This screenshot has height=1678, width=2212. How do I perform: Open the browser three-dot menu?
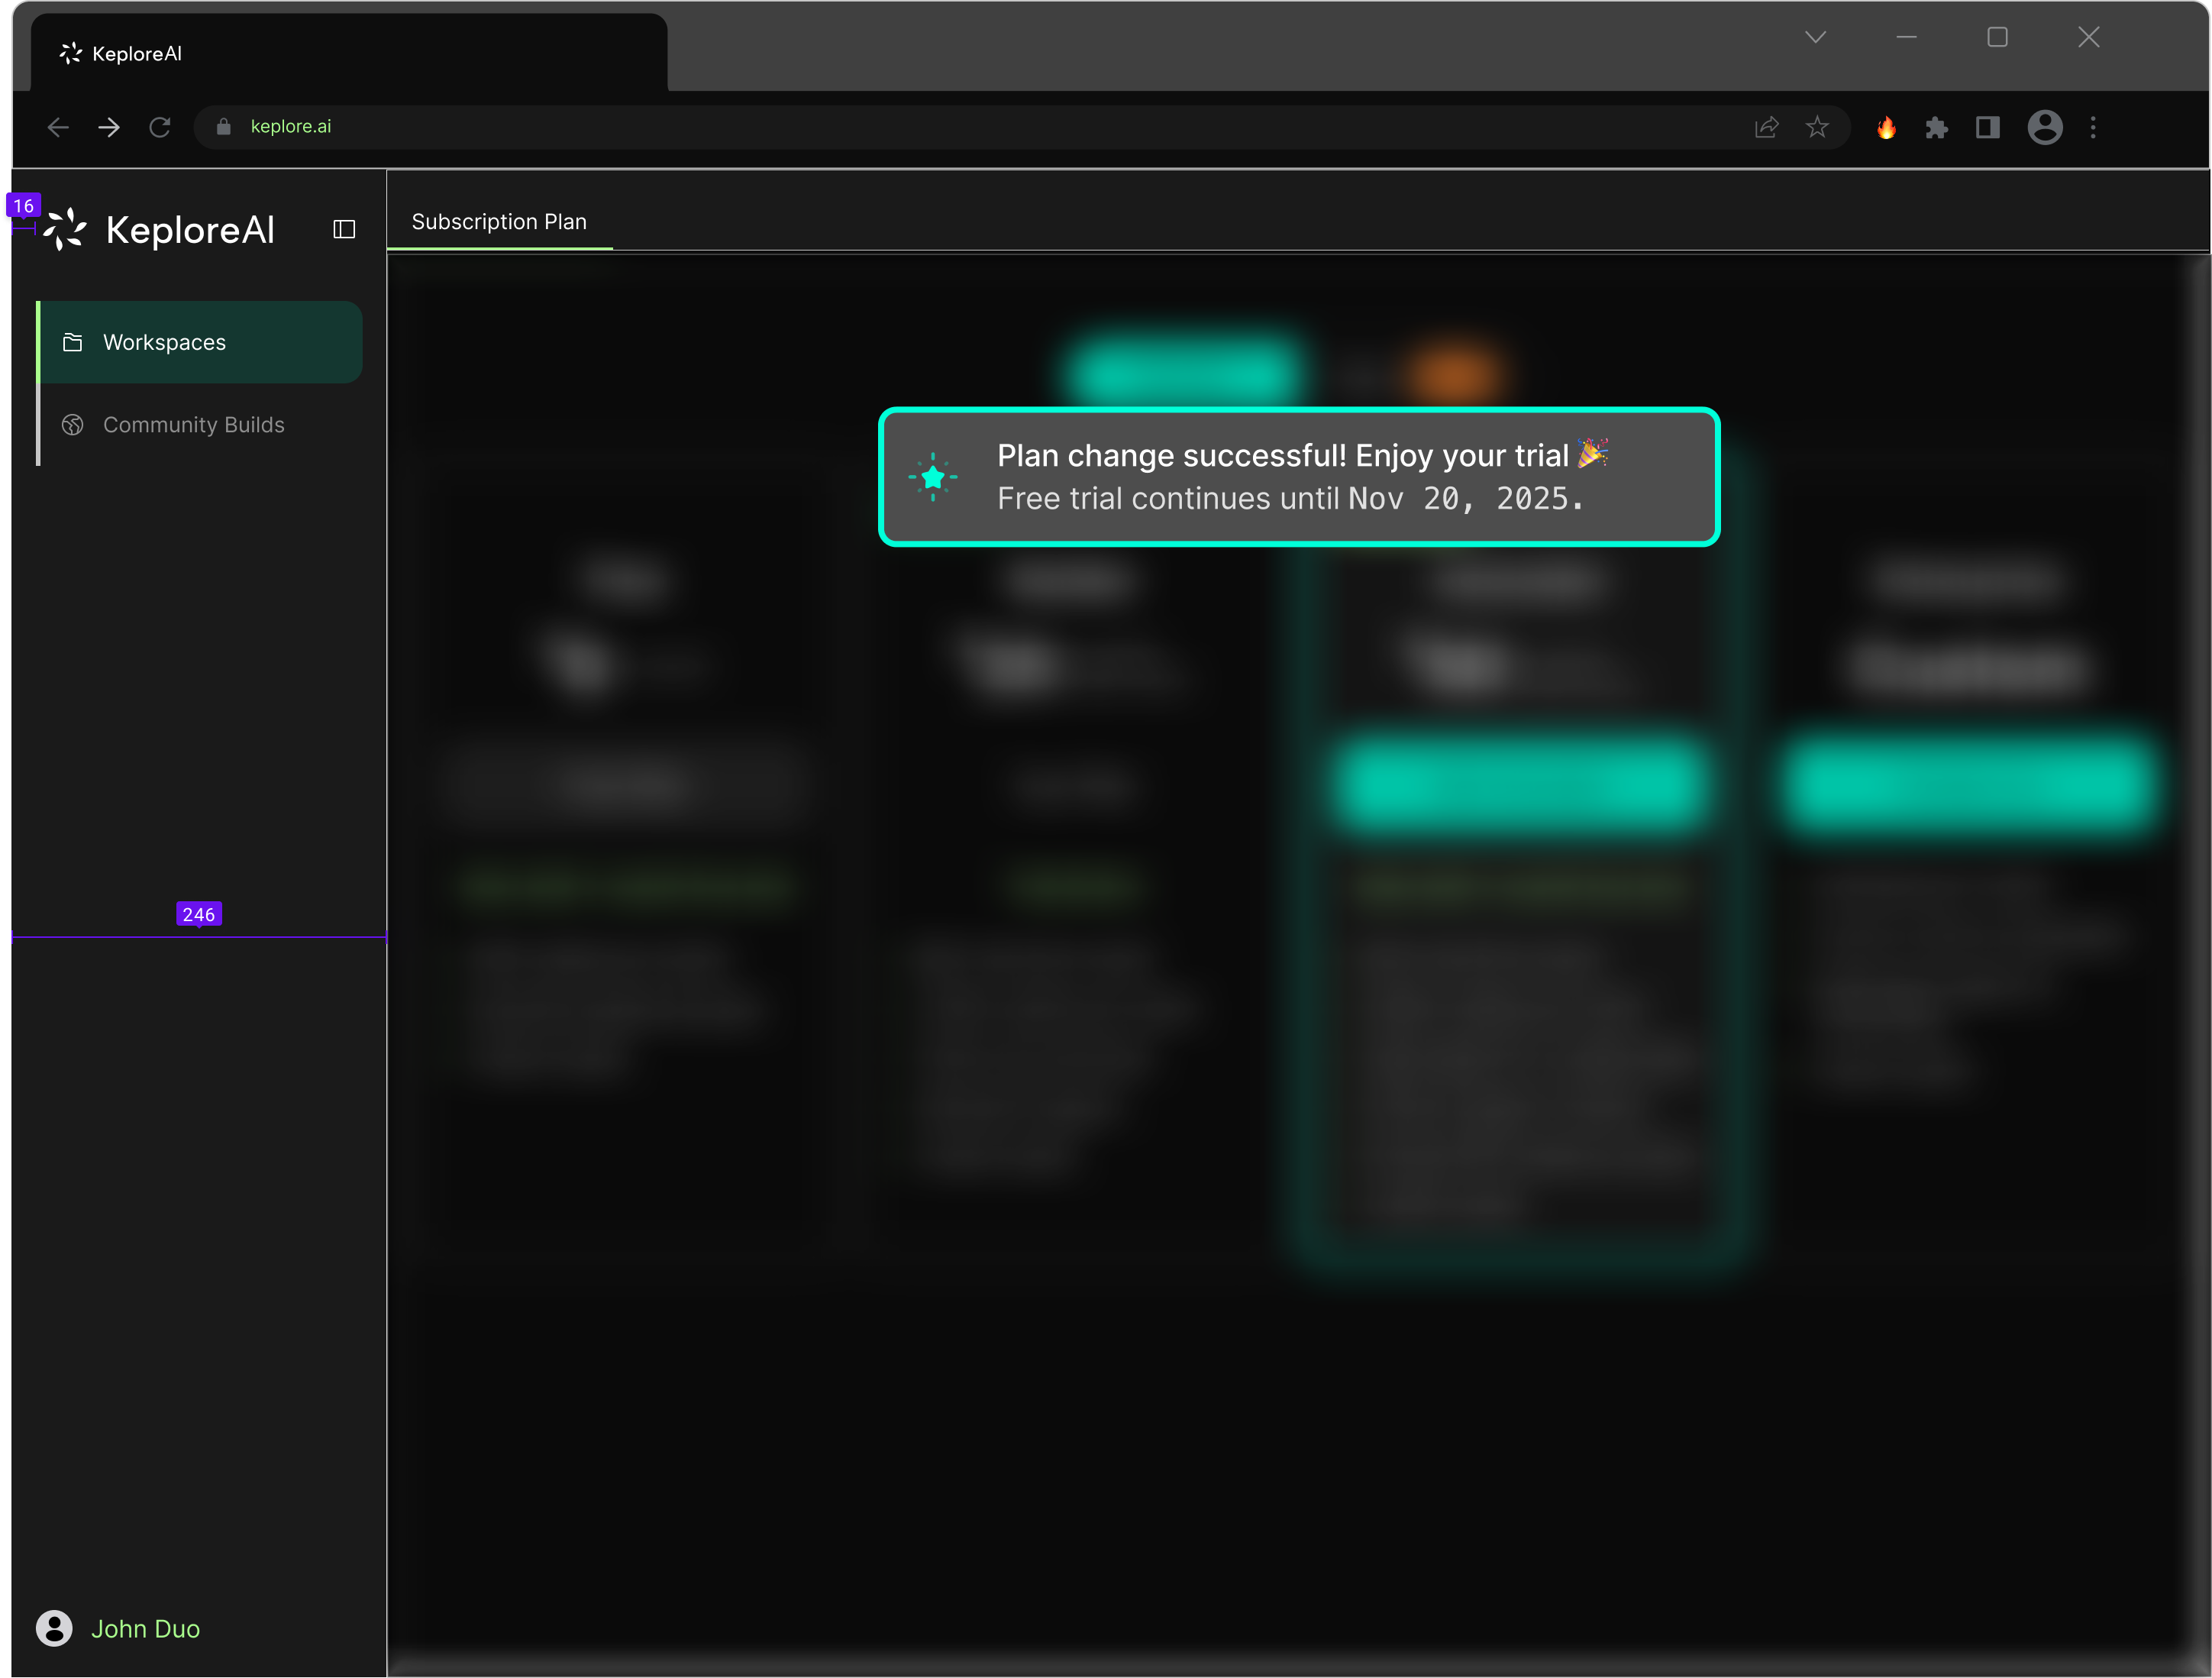[x=2093, y=127]
